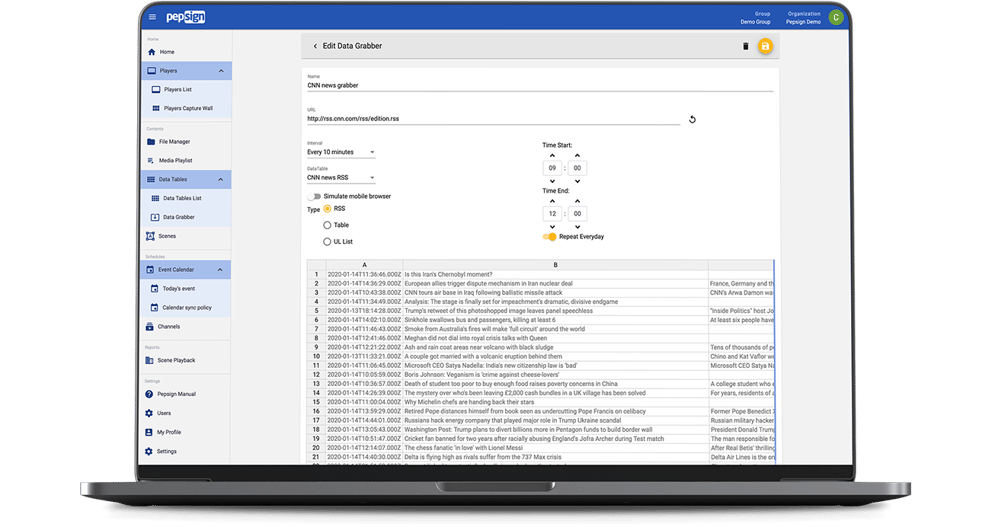The height and width of the screenshot is (527, 992).
Task: Select column B header in table
Action: (x=555, y=265)
